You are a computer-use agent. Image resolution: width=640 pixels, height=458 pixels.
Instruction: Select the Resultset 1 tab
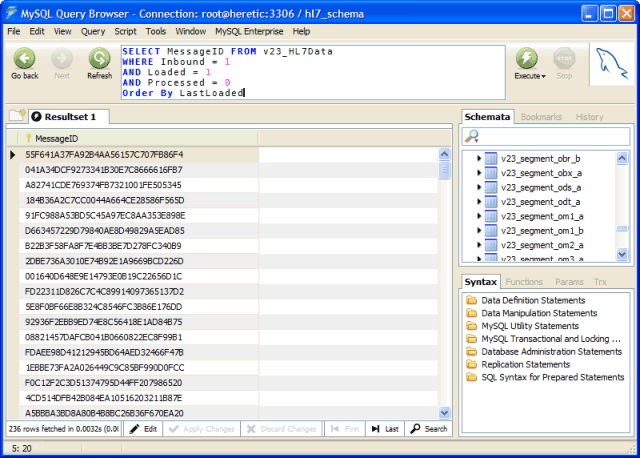[x=69, y=117]
